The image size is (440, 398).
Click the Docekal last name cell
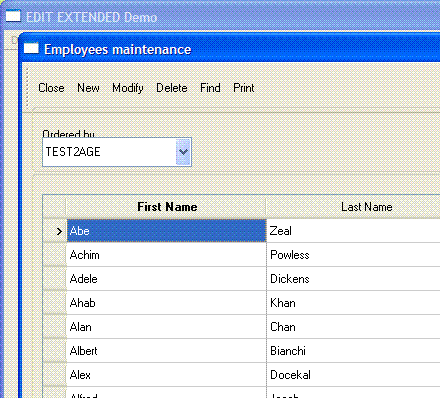[x=353, y=375]
